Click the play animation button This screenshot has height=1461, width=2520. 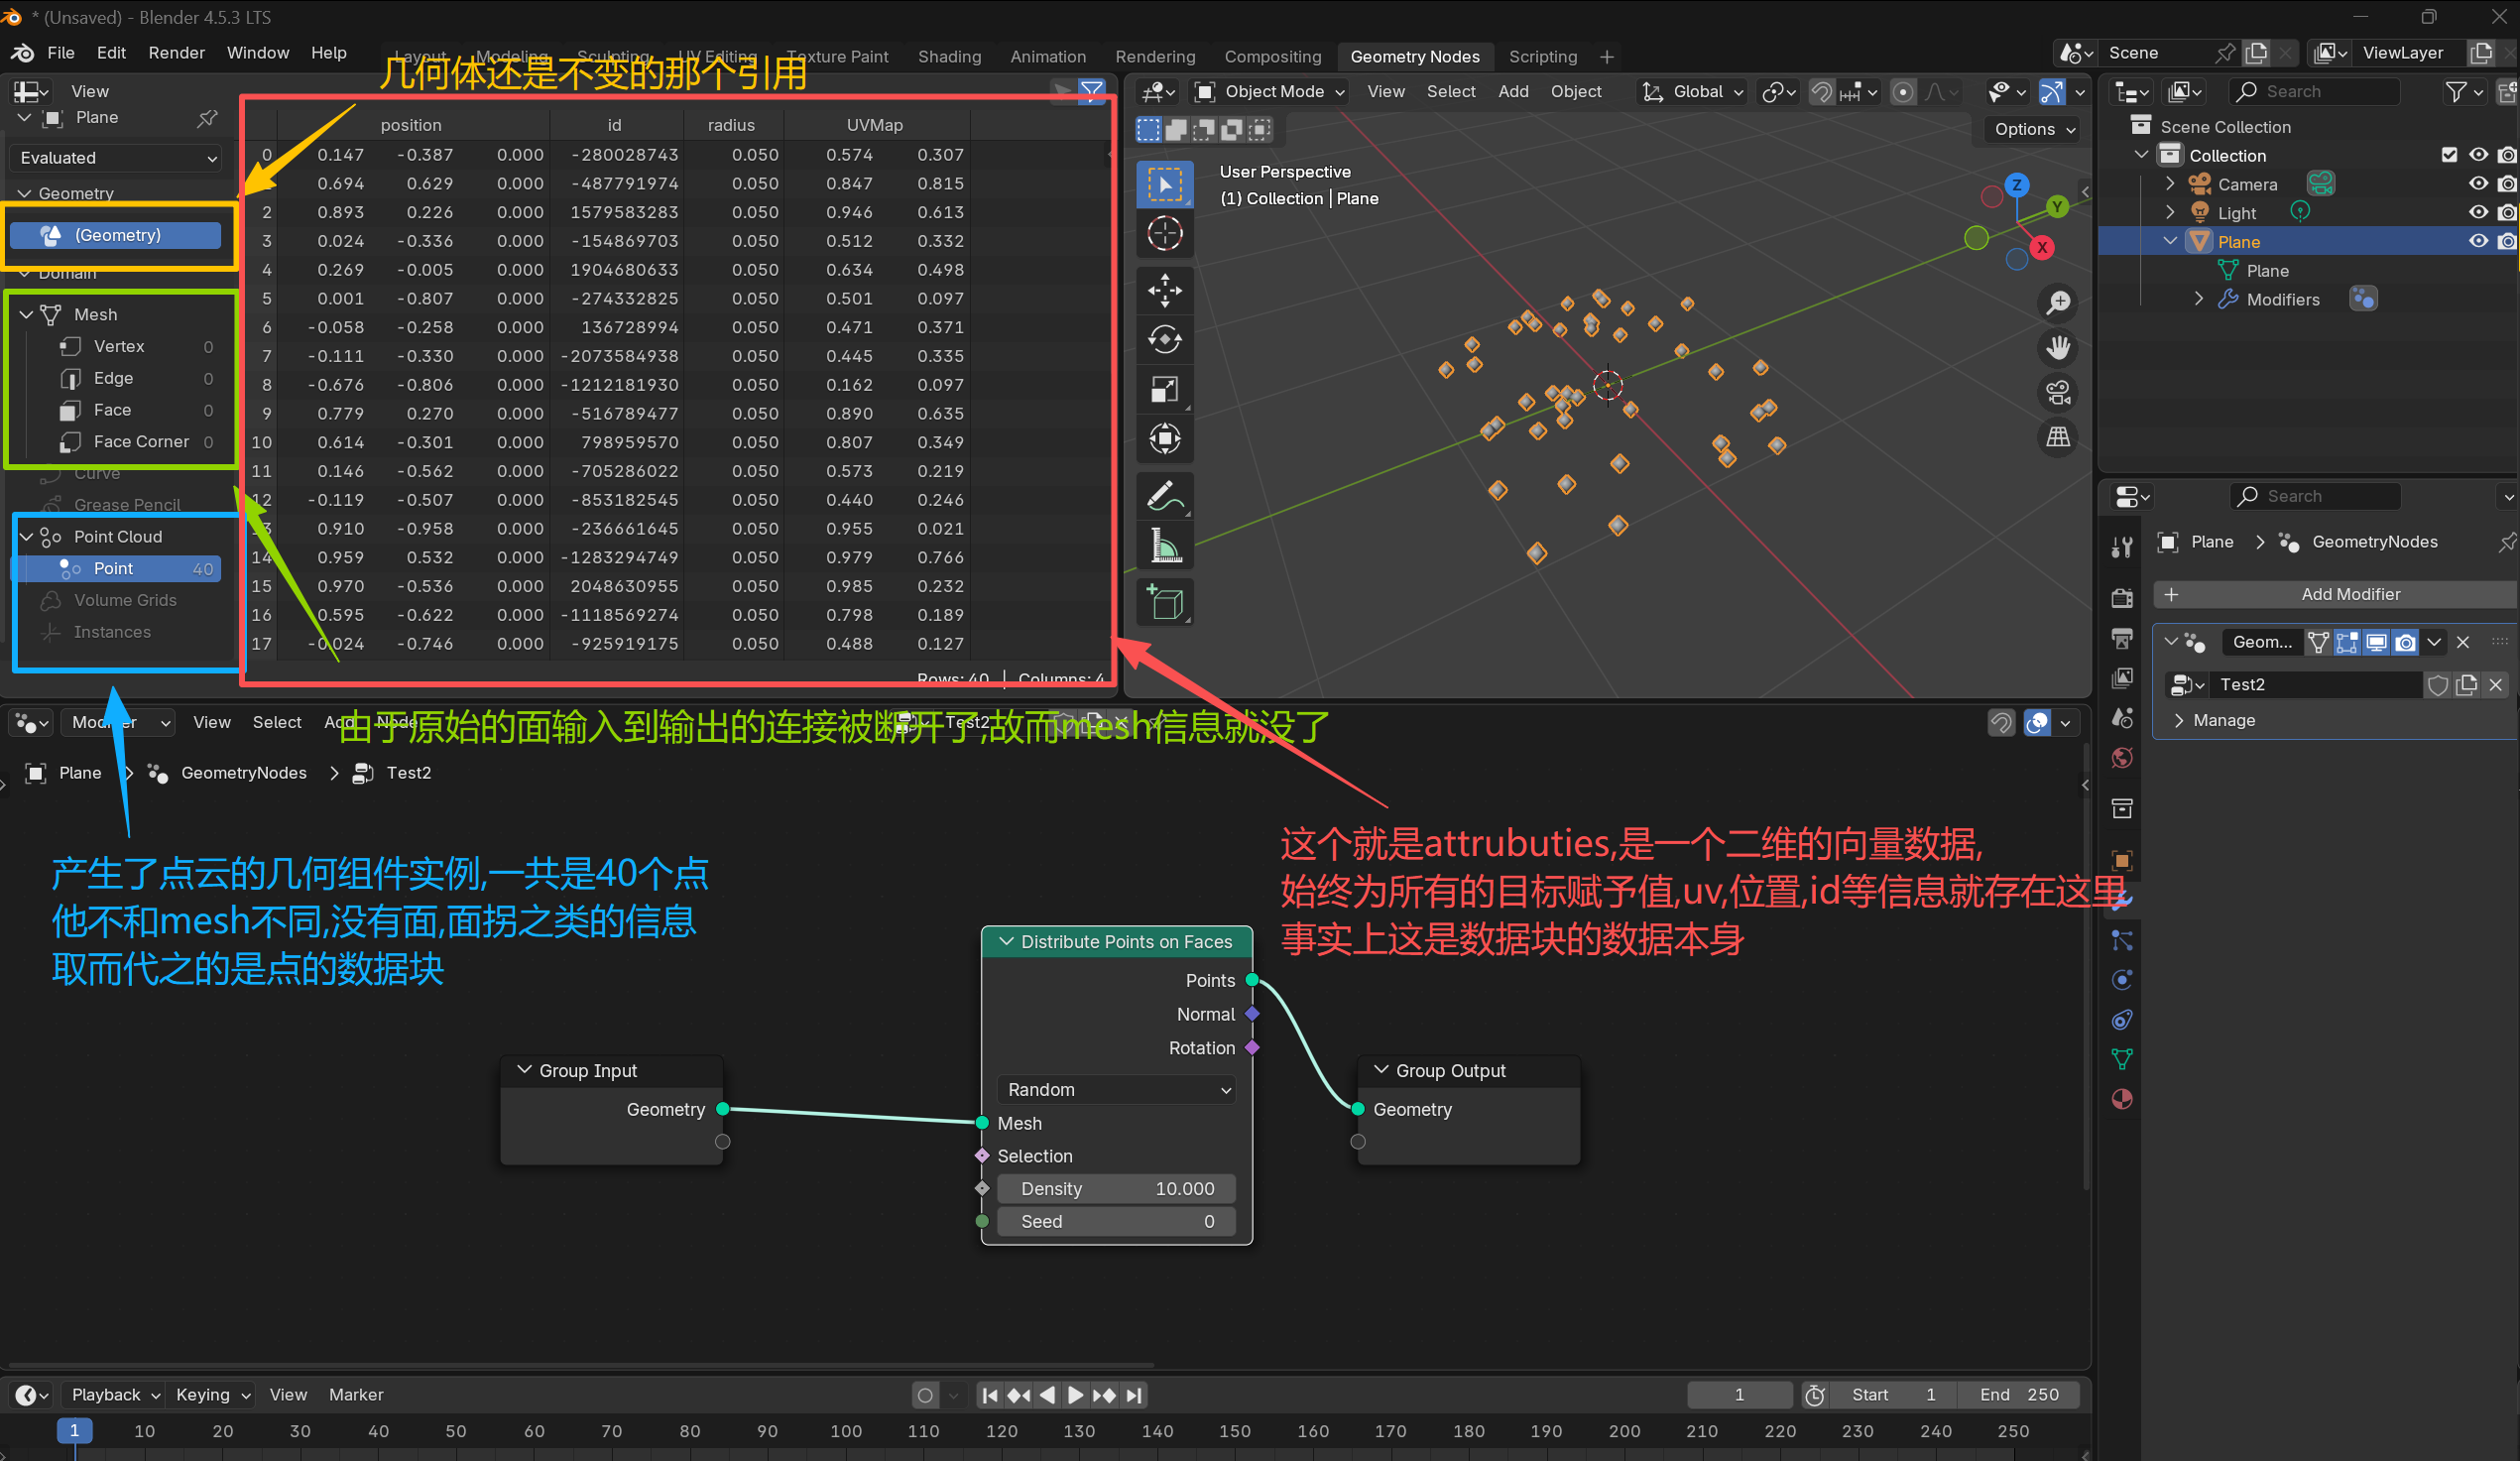point(1075,1395)
